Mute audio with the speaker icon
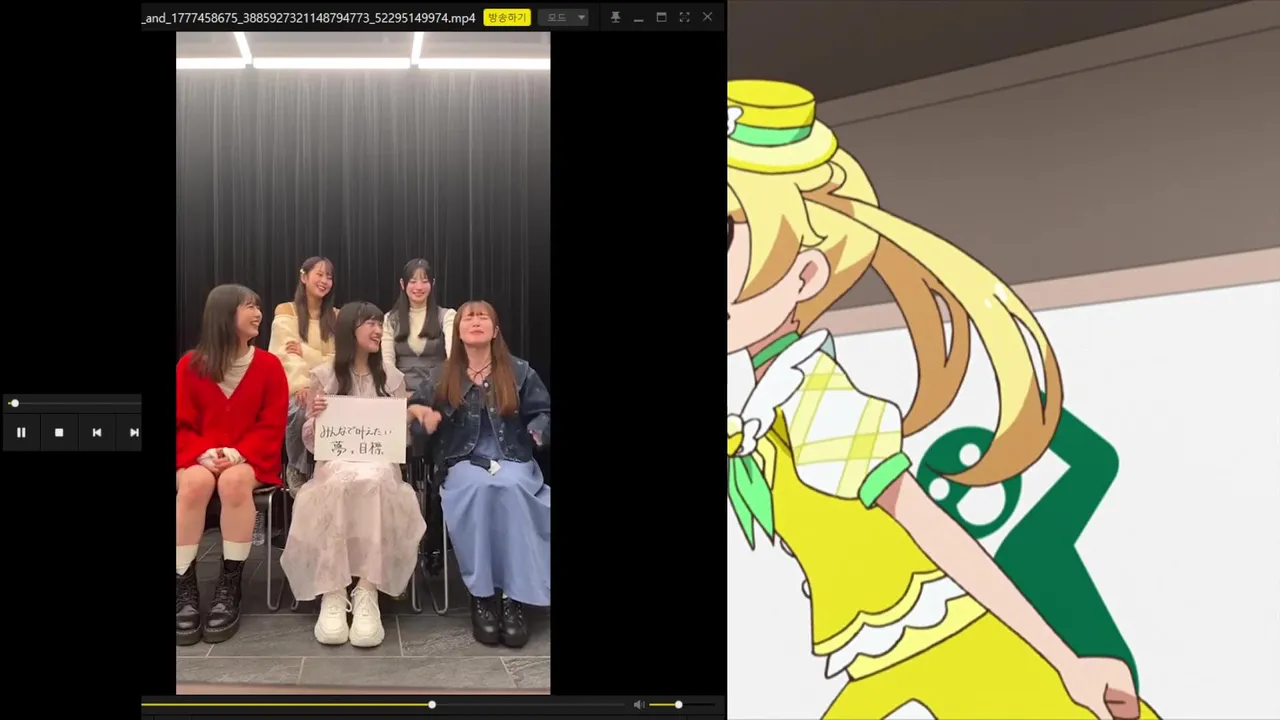Viewport: 1280px width, 720px height. coord(639,705)
